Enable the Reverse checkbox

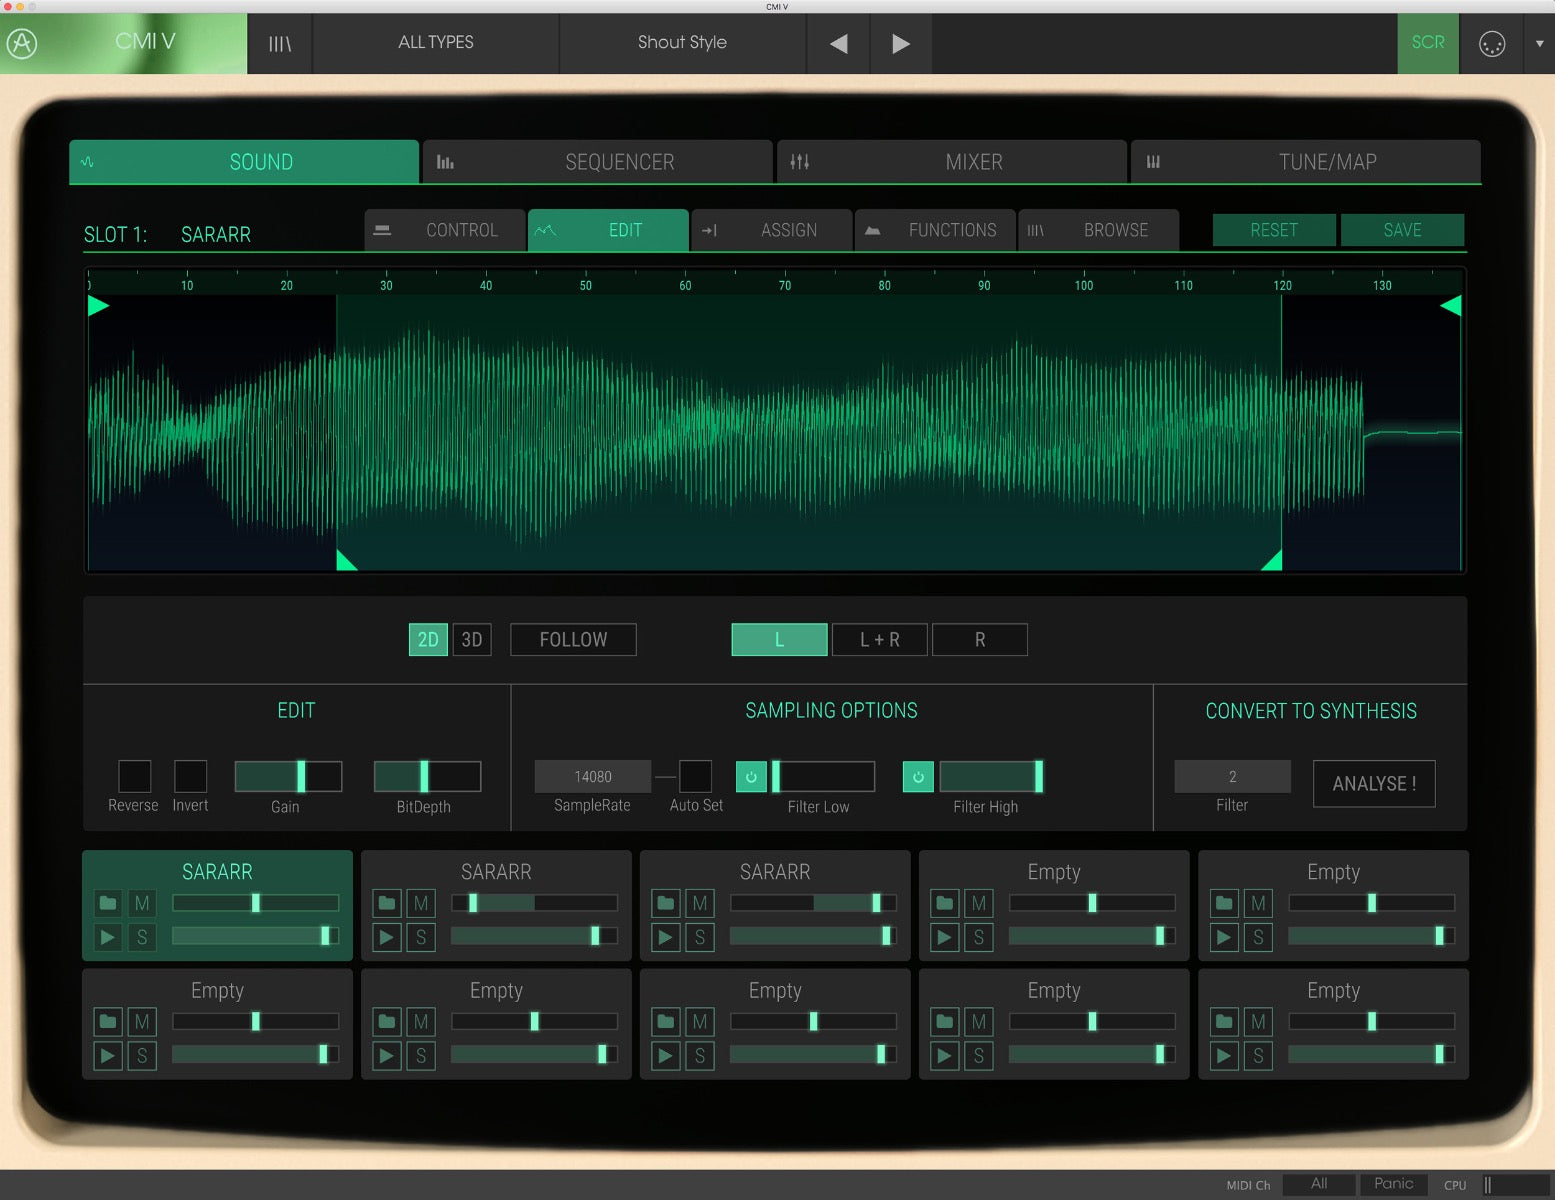(135, 776)
